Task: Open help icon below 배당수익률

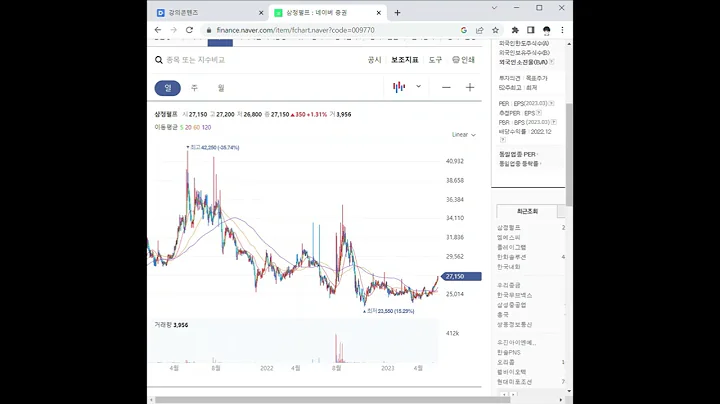Action: [503, 139]
